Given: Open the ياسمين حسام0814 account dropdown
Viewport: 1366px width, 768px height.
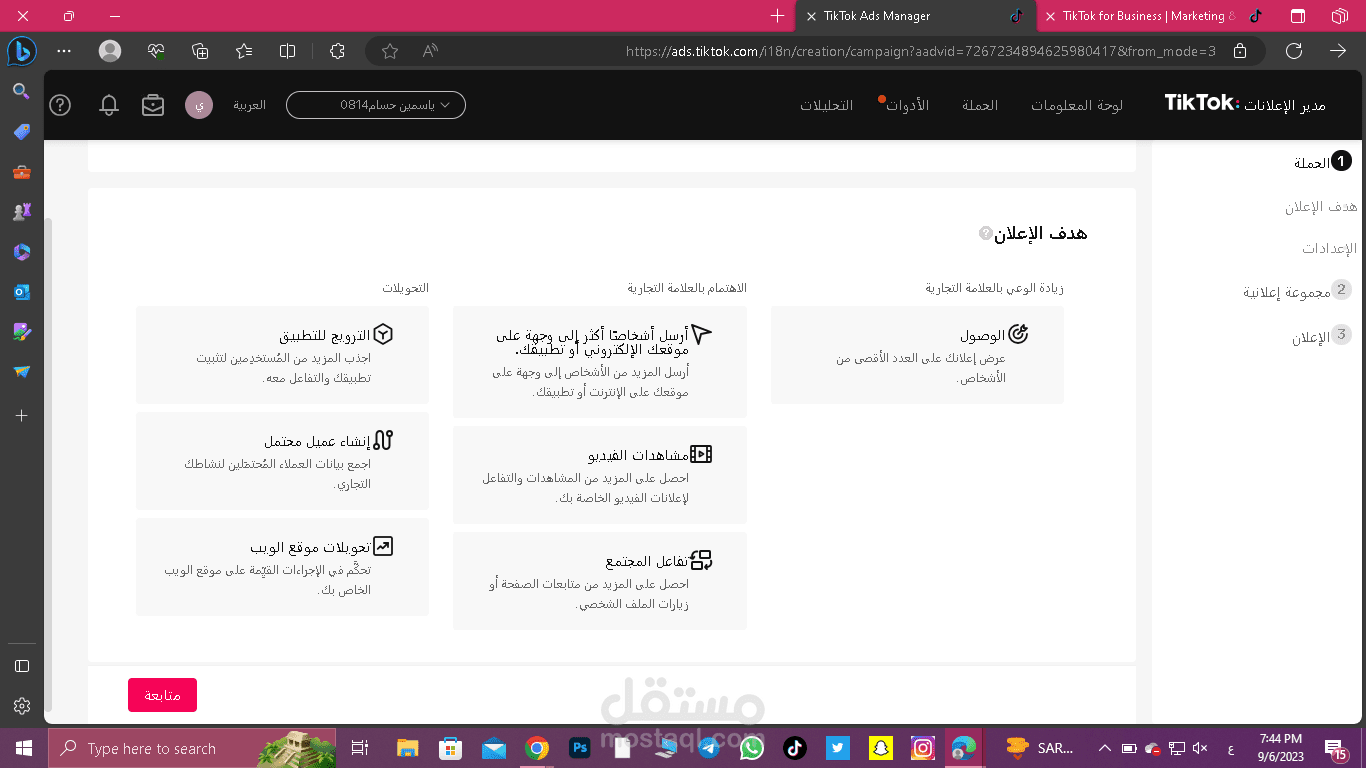Looking at the screenshot, I should pos(375,104).
